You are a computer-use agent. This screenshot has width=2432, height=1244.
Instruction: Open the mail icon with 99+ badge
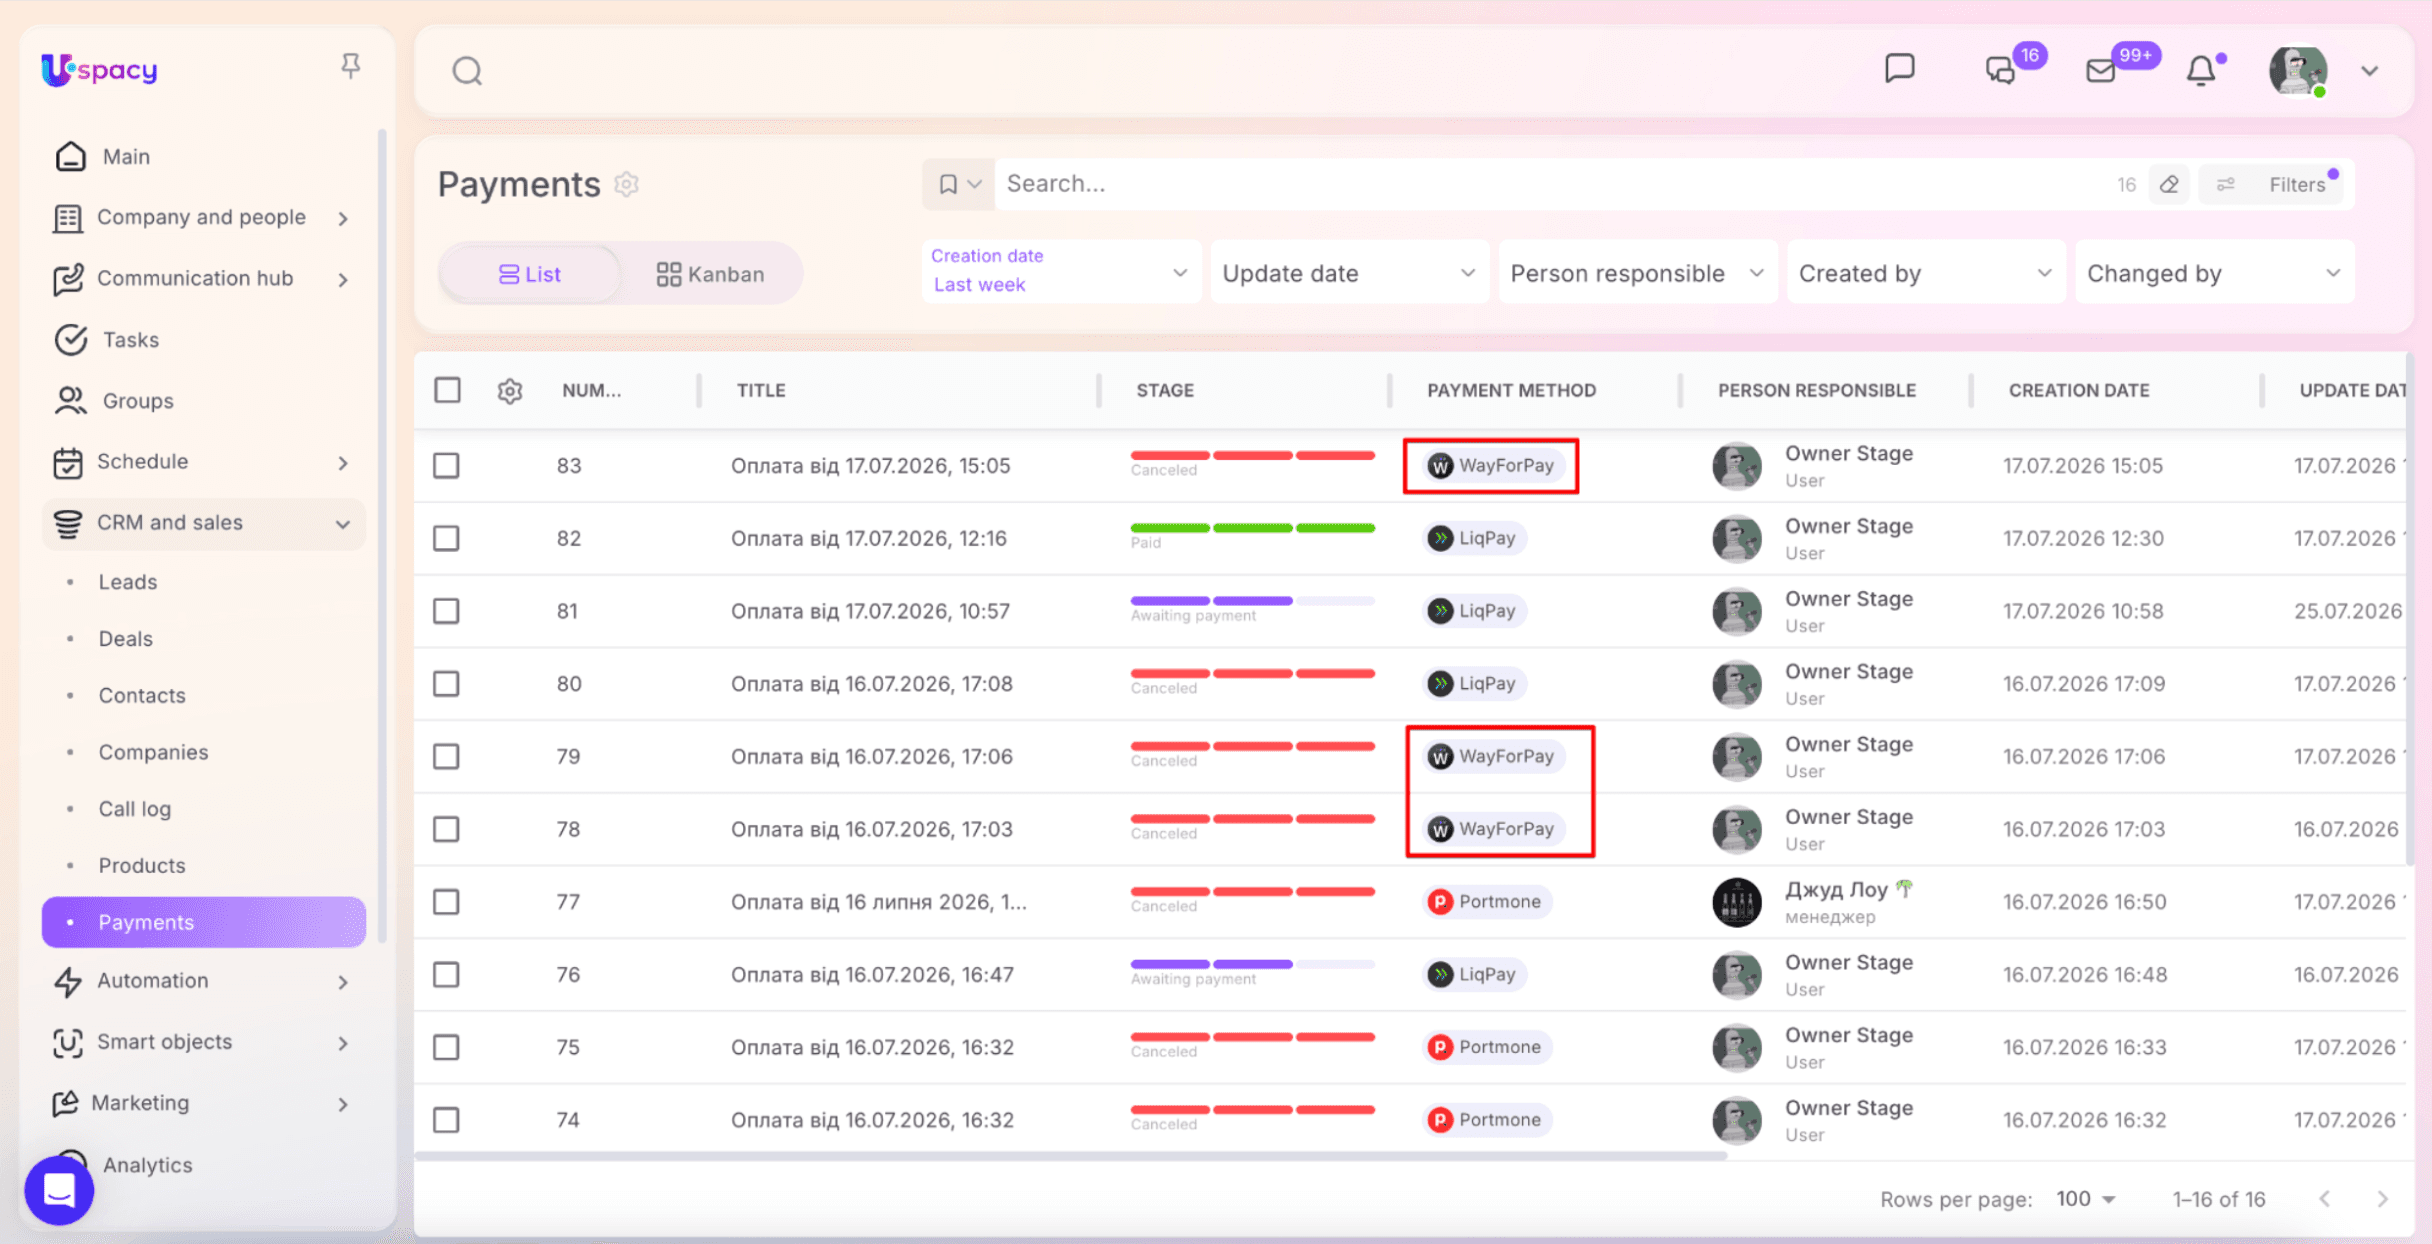tap(2101, 70)
